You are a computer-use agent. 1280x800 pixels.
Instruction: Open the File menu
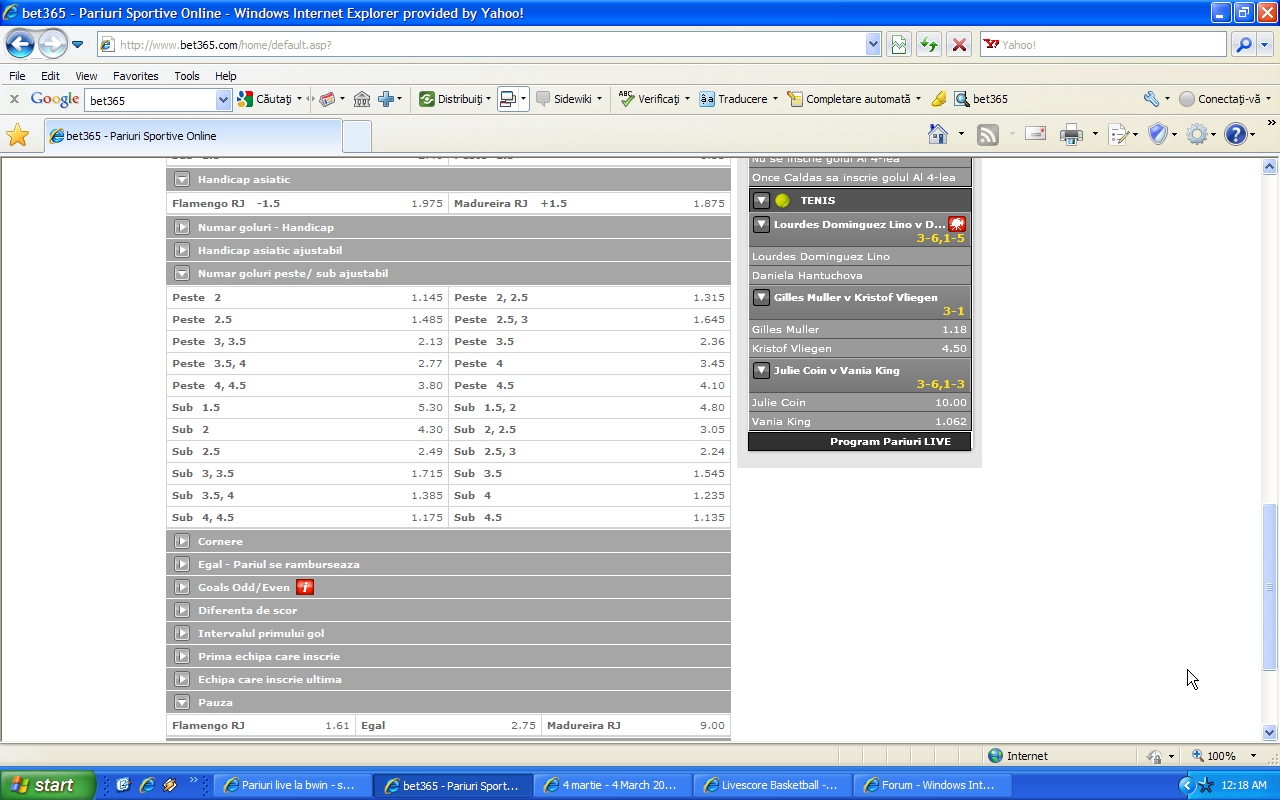pyautogui.click(x=17, y=76)
